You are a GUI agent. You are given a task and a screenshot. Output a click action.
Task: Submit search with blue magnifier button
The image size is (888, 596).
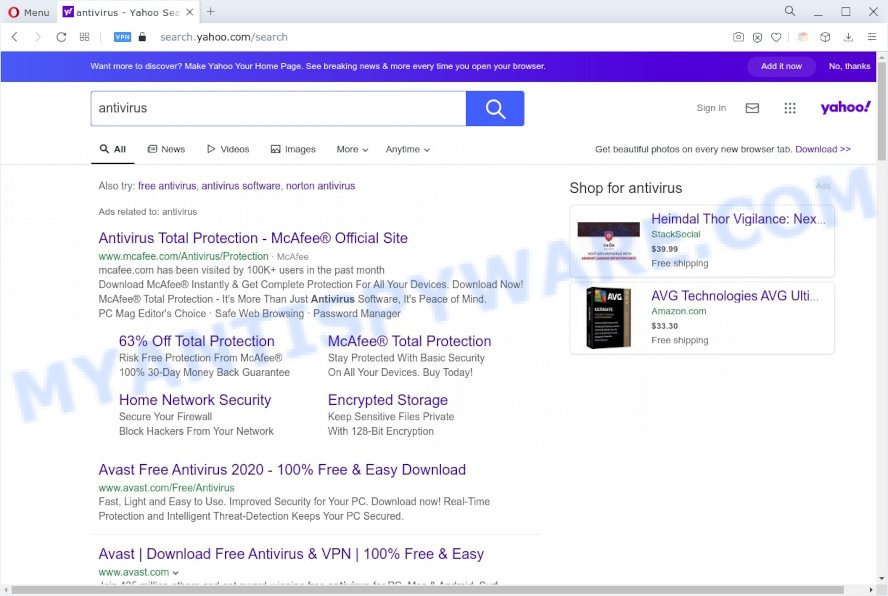[495, 108]
